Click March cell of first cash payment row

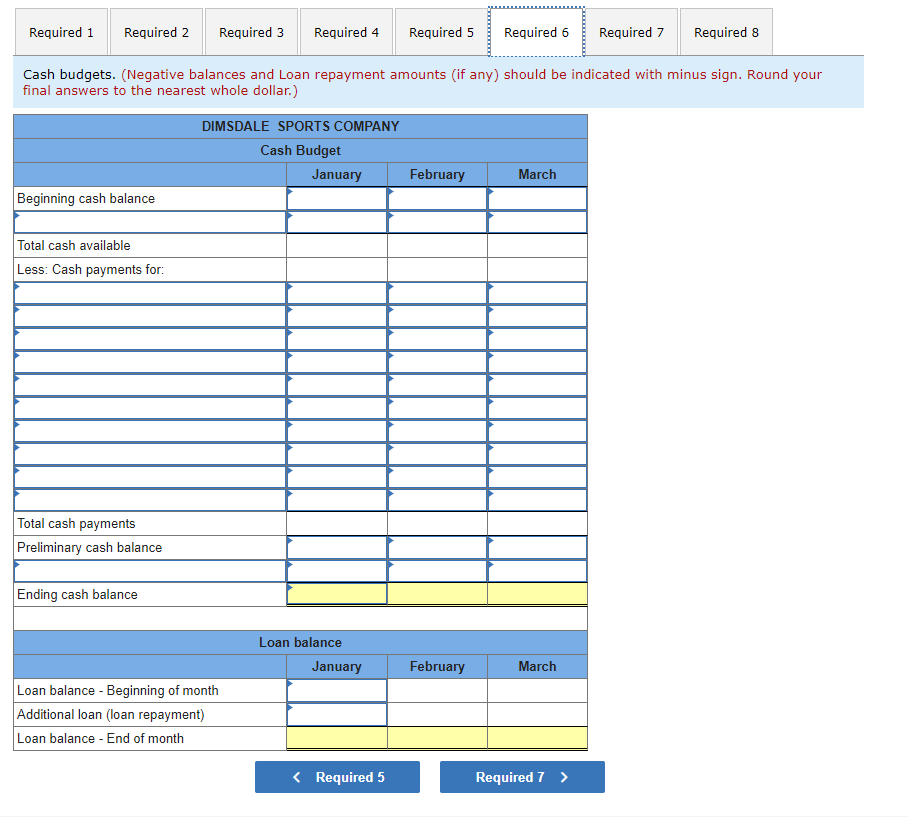[x=537, y=293]
